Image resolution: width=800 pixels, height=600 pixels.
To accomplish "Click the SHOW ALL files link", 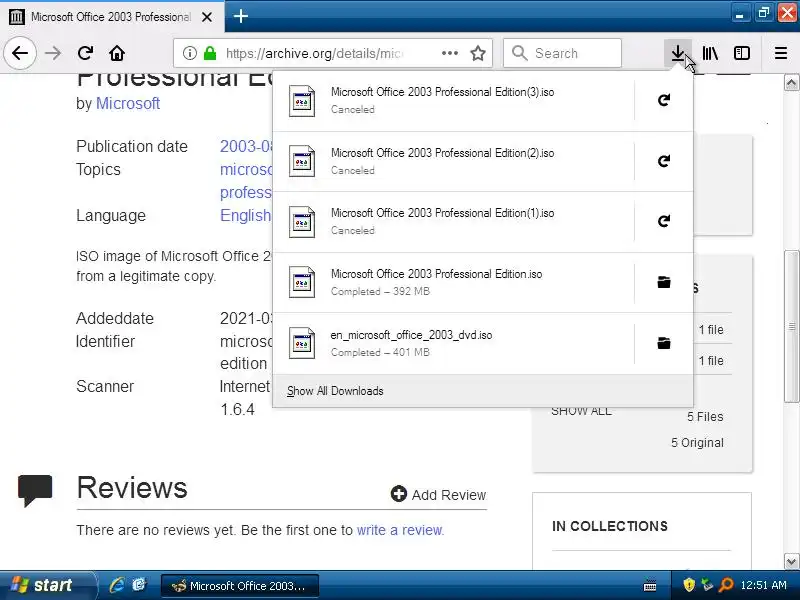I will coord(581,411).
